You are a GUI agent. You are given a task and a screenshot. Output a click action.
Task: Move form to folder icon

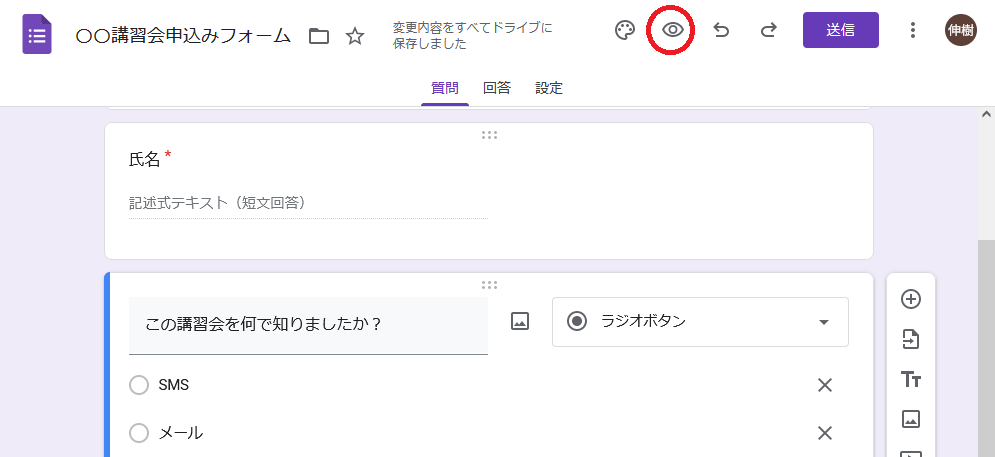pyautogui.click(x=319, y=36)
